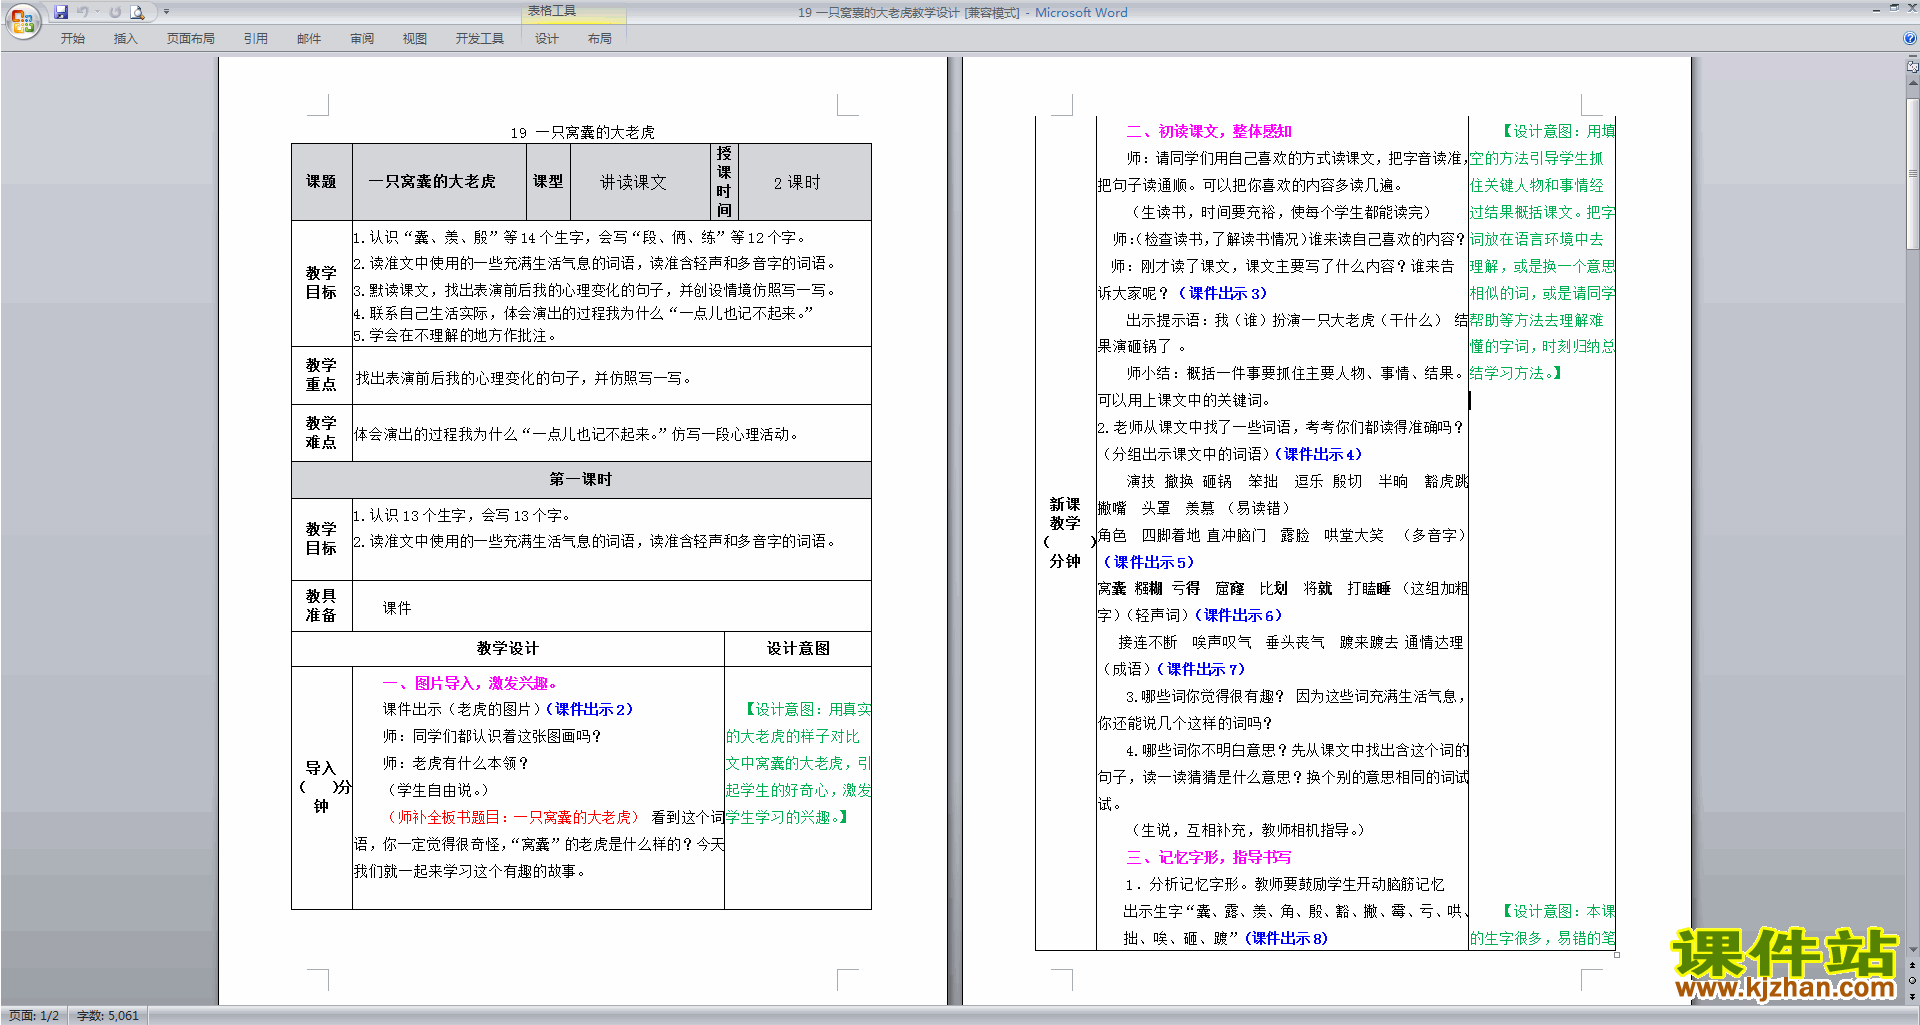Click the vertical scrollbar up arrow
The width and height of the screenshot is (1920, 1025).
click(x=1913, y=84)
